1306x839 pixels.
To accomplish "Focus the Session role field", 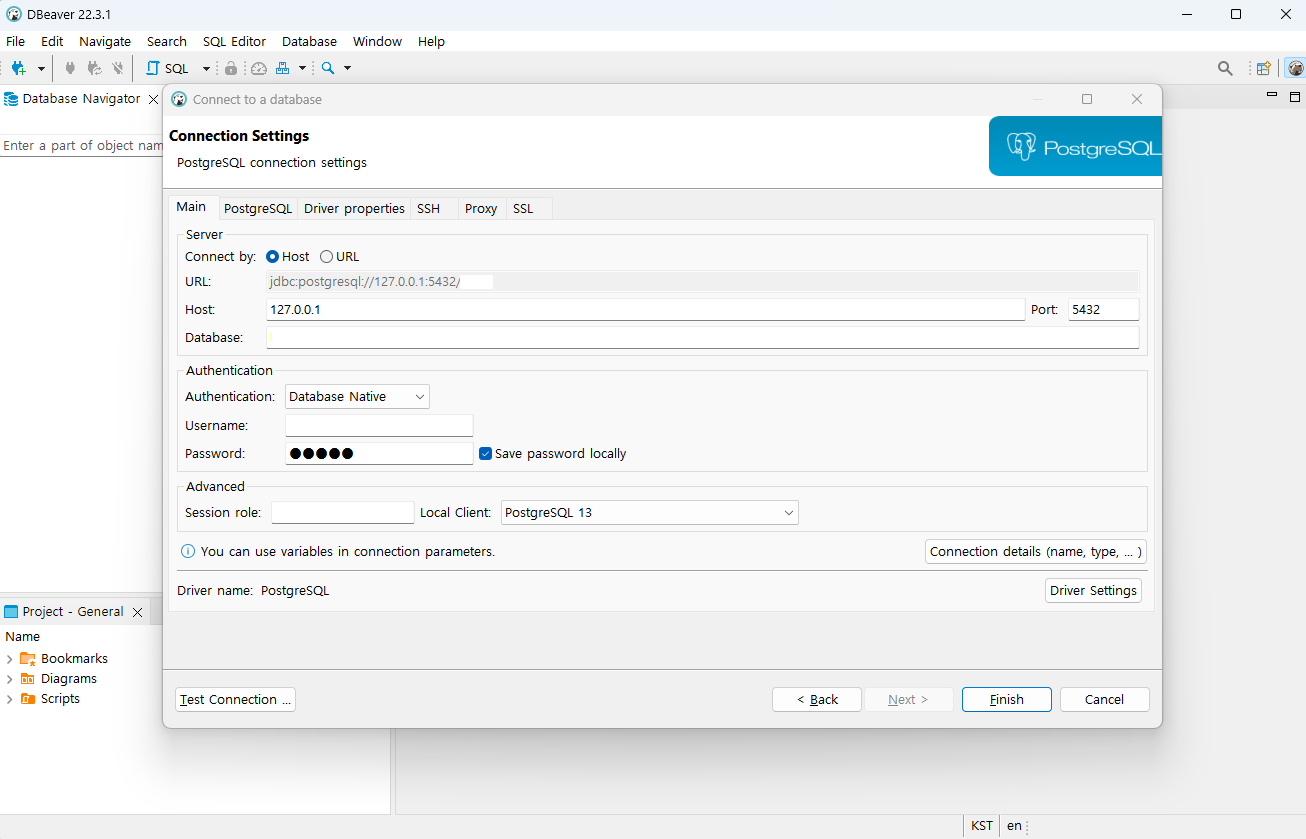I will (x=342, y=513).
